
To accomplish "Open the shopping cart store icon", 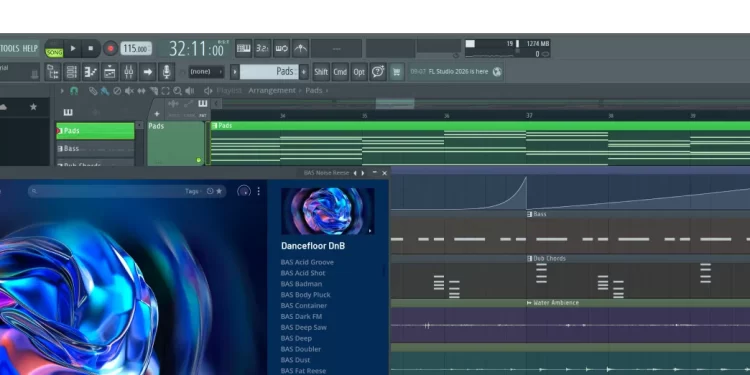I will 396,72.
